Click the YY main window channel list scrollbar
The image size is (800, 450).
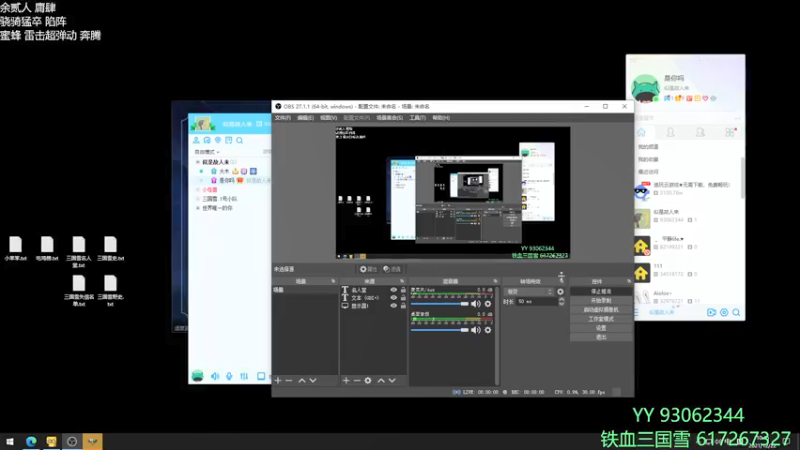pos(742,178)
